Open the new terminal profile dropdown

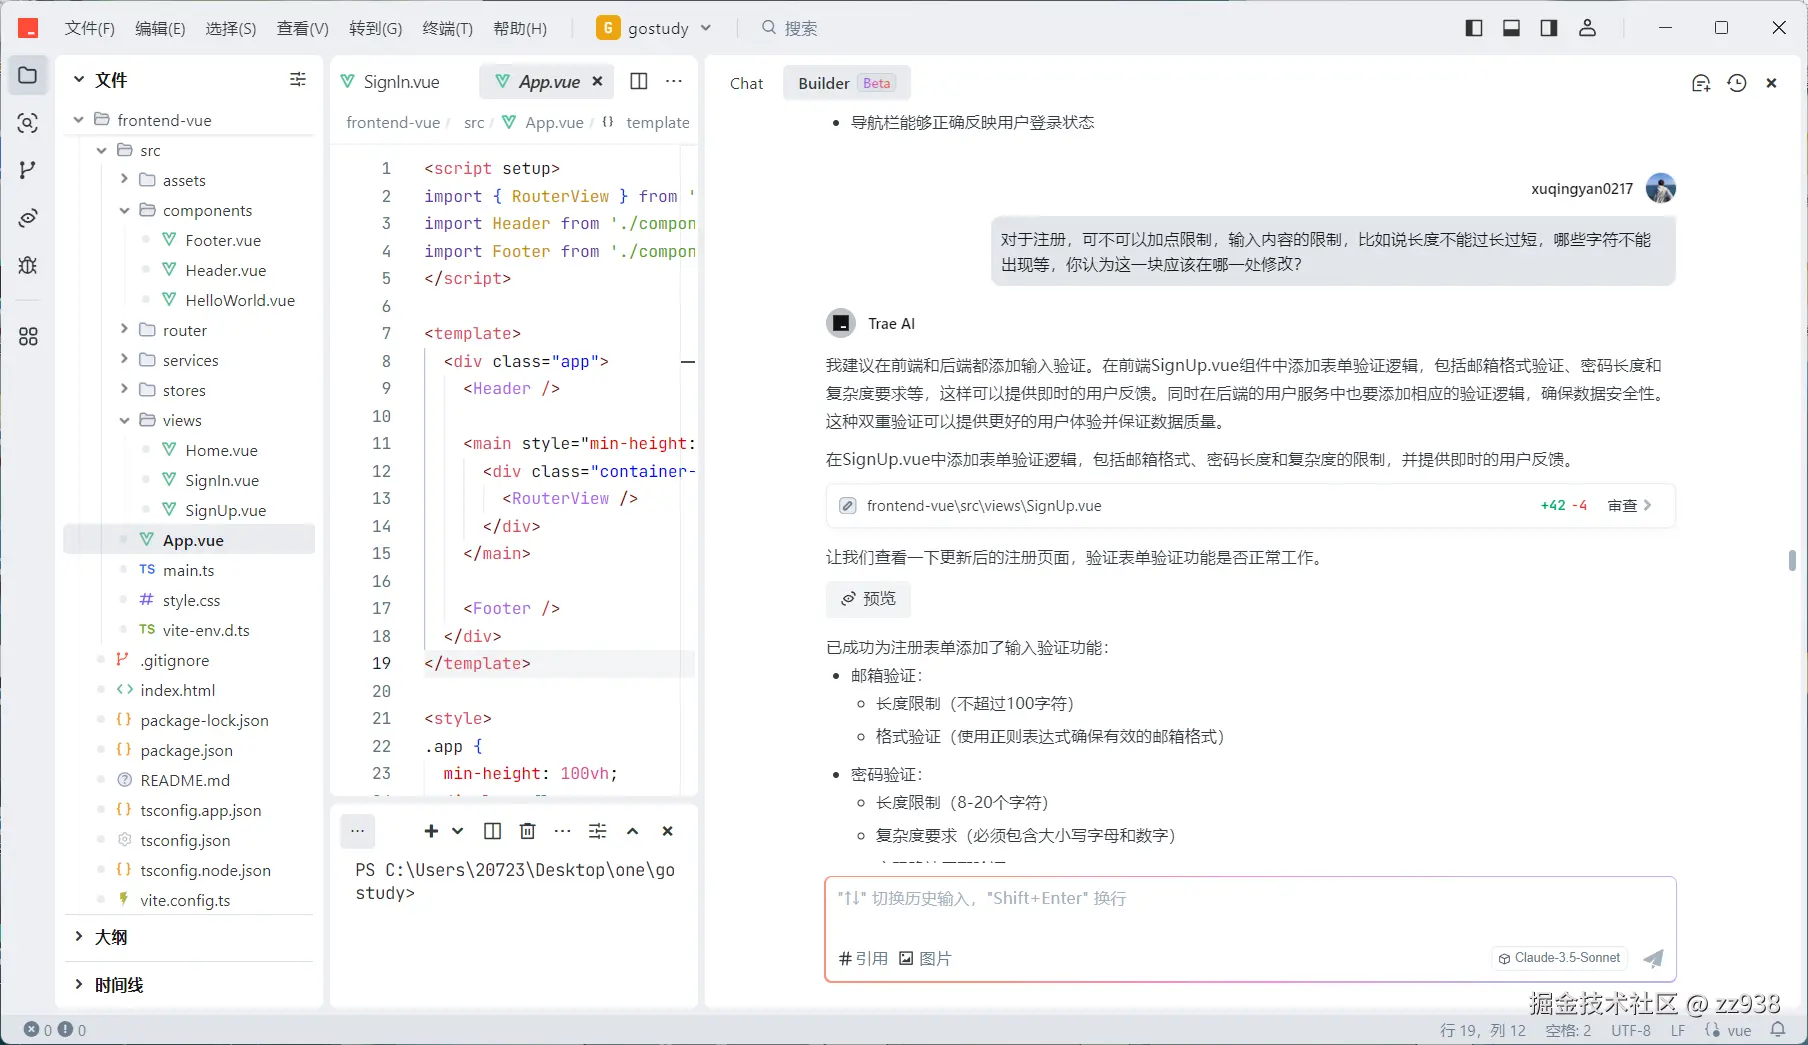point(458,831)
